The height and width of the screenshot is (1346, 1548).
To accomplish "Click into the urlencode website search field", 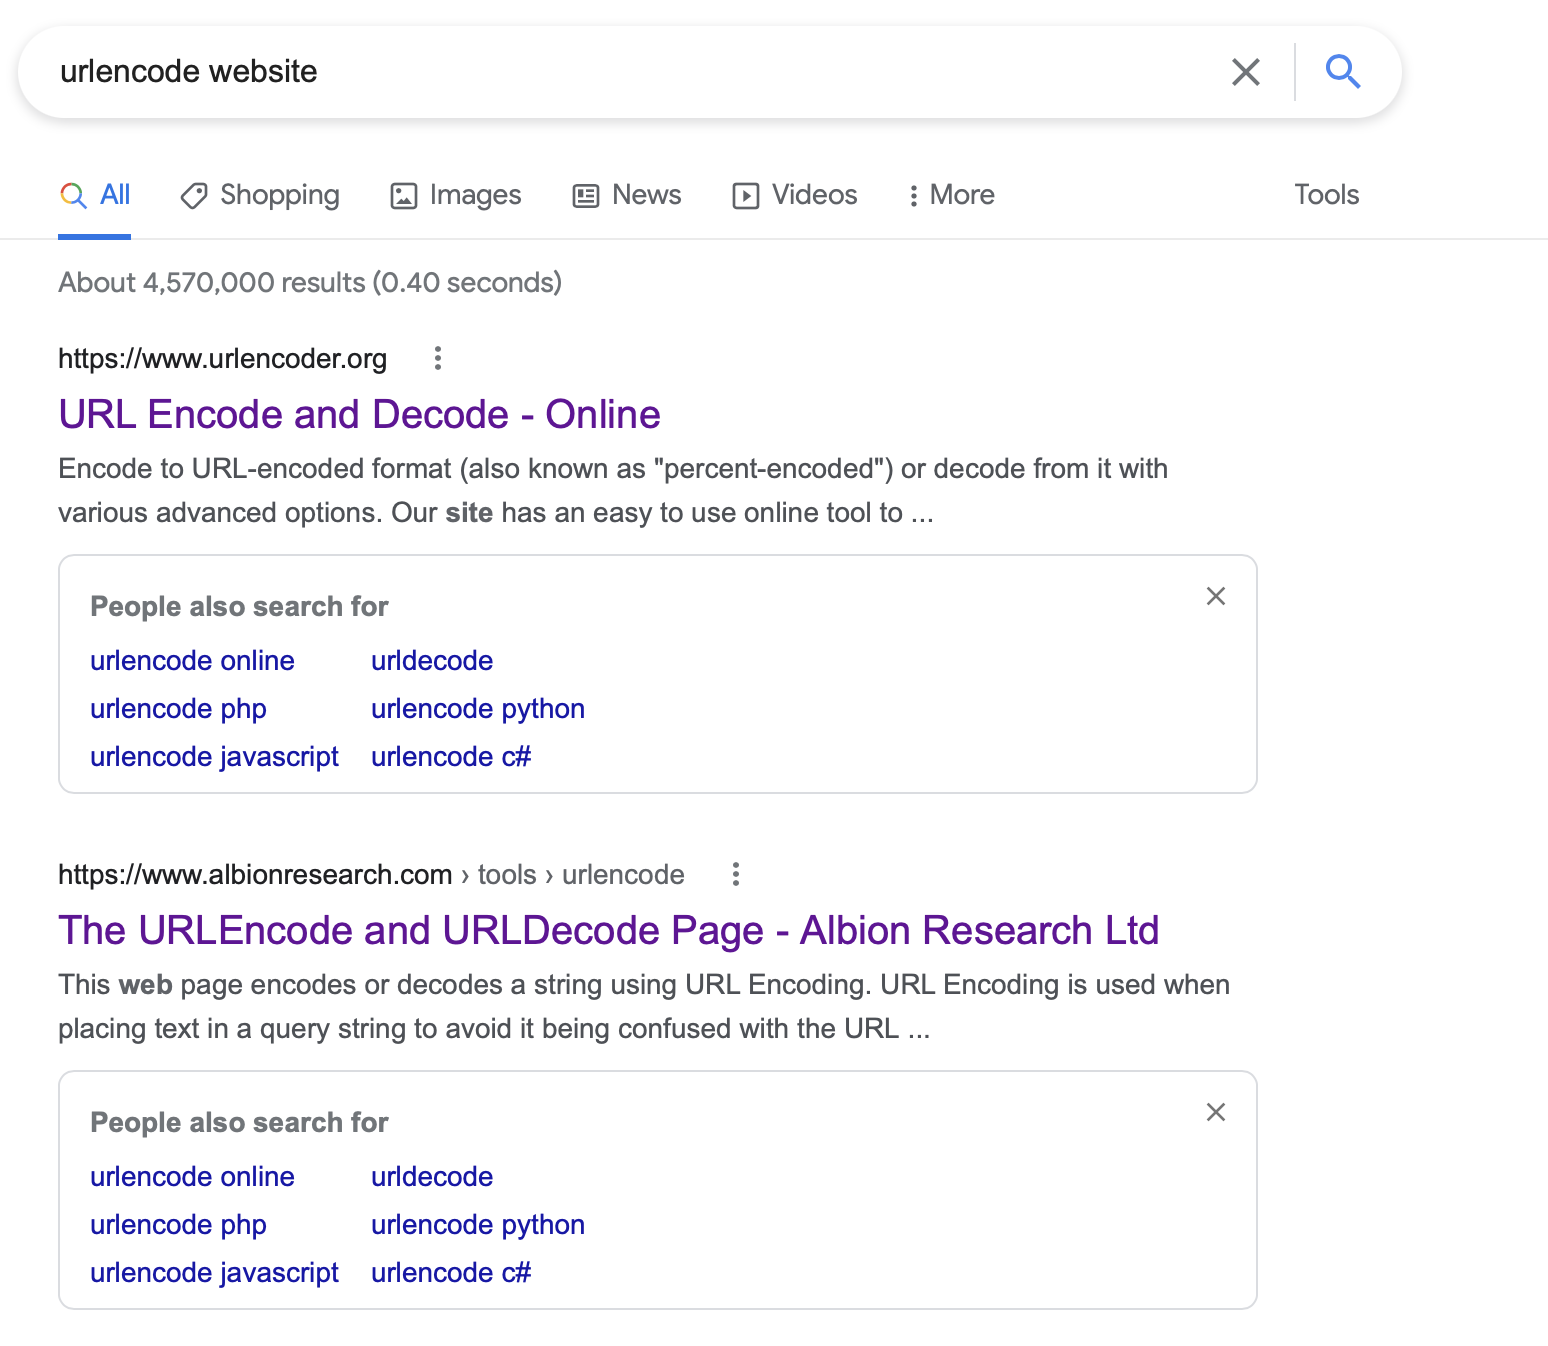I will click(x=630, y=72).
